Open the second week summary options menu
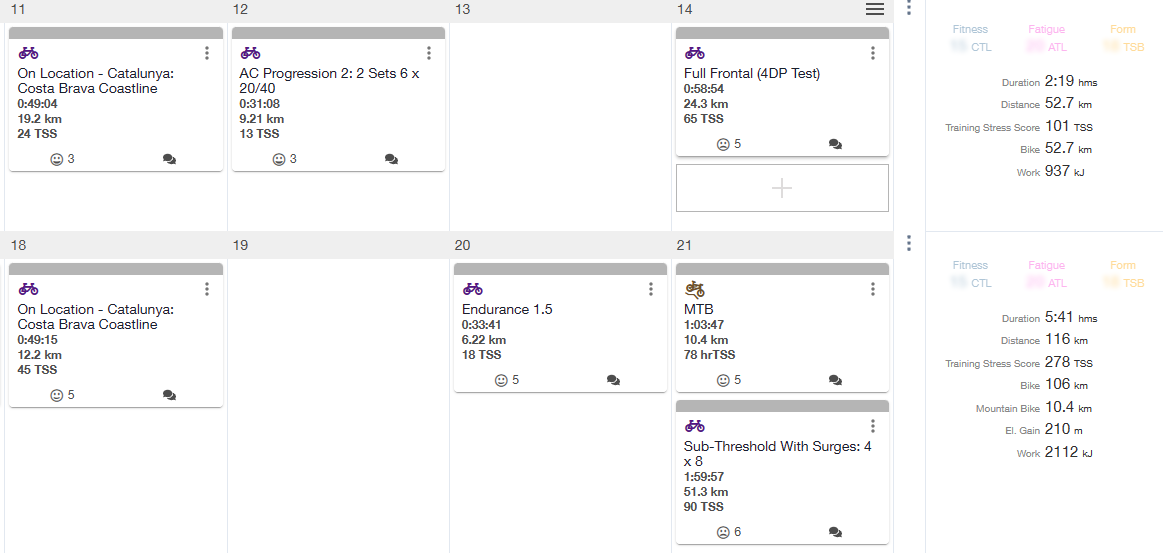Image resolution: width=1163 pixels, height=553 pixels. [x=909, y=243]
